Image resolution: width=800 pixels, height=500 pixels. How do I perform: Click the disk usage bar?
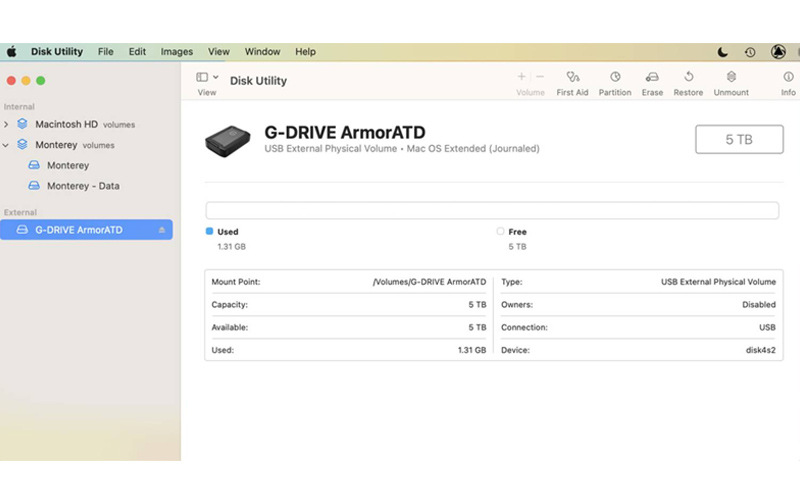click(x=491, y=210)
